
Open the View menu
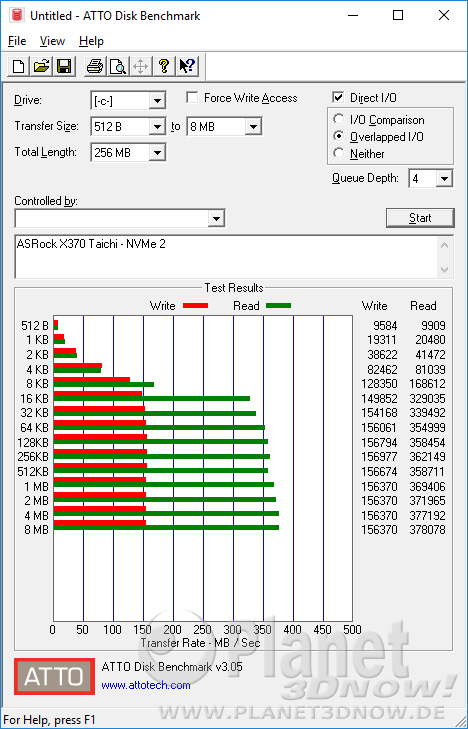coord(52,41)
